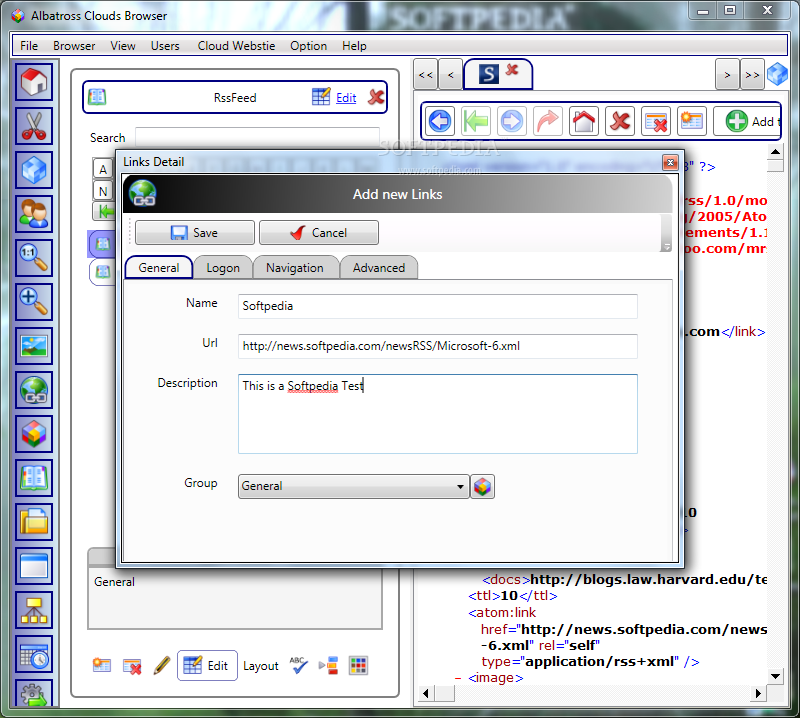The width and height of the screenshot is (800, 718).
Task: Click the Layout button in bottom toolbar
Action: pos(261,665)
